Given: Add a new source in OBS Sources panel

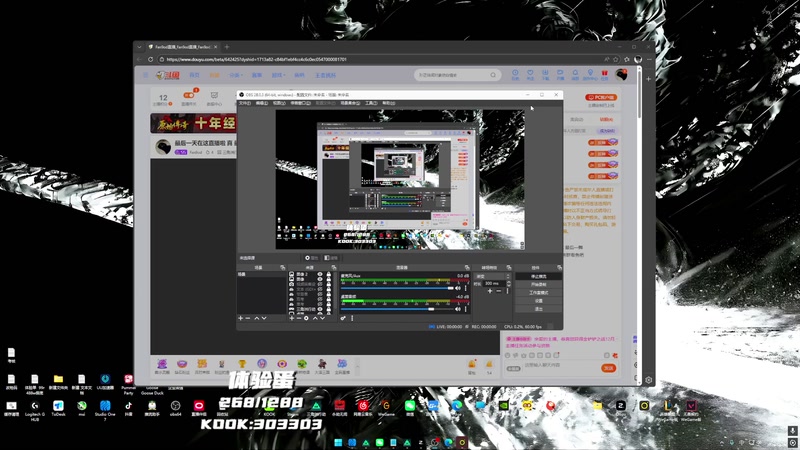Looking at the screenshot, I should click(292, 318).
